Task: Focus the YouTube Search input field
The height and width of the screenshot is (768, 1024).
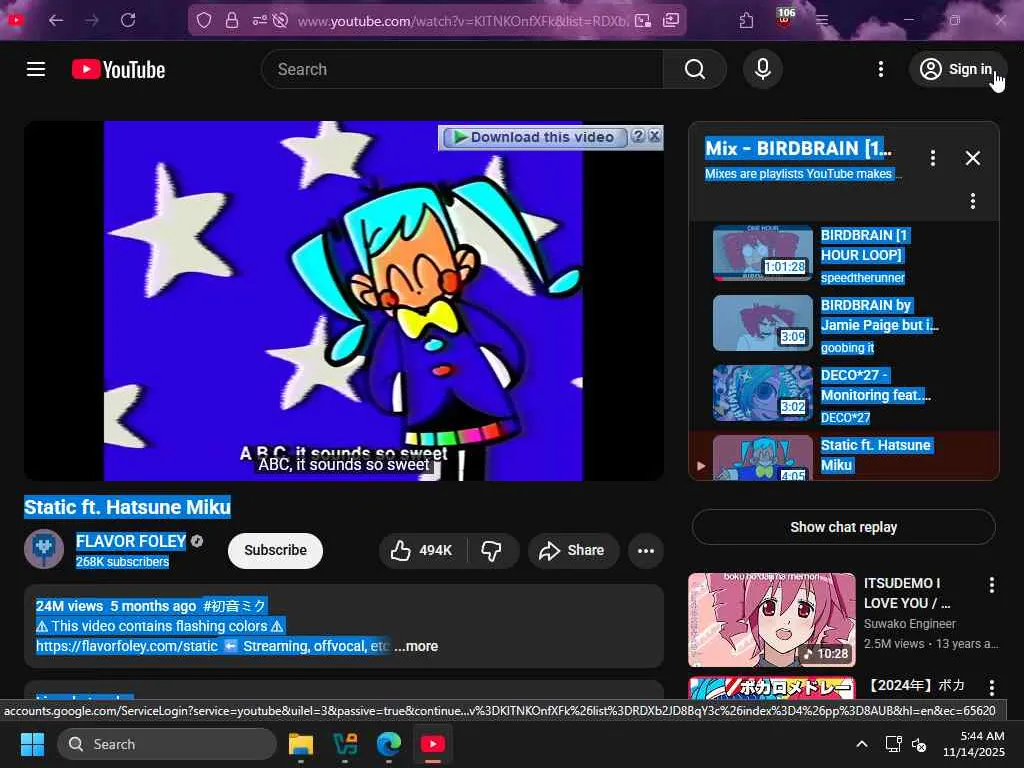Action: click(x=462, y=69)
